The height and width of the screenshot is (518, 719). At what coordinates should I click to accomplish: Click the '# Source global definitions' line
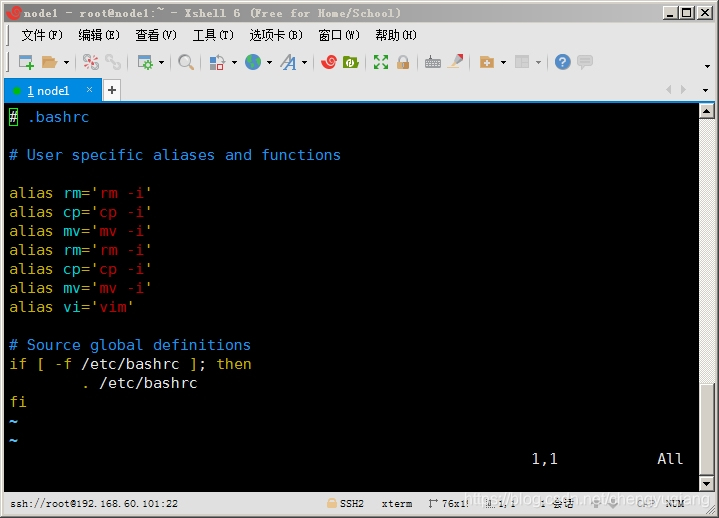coord(130,345)
